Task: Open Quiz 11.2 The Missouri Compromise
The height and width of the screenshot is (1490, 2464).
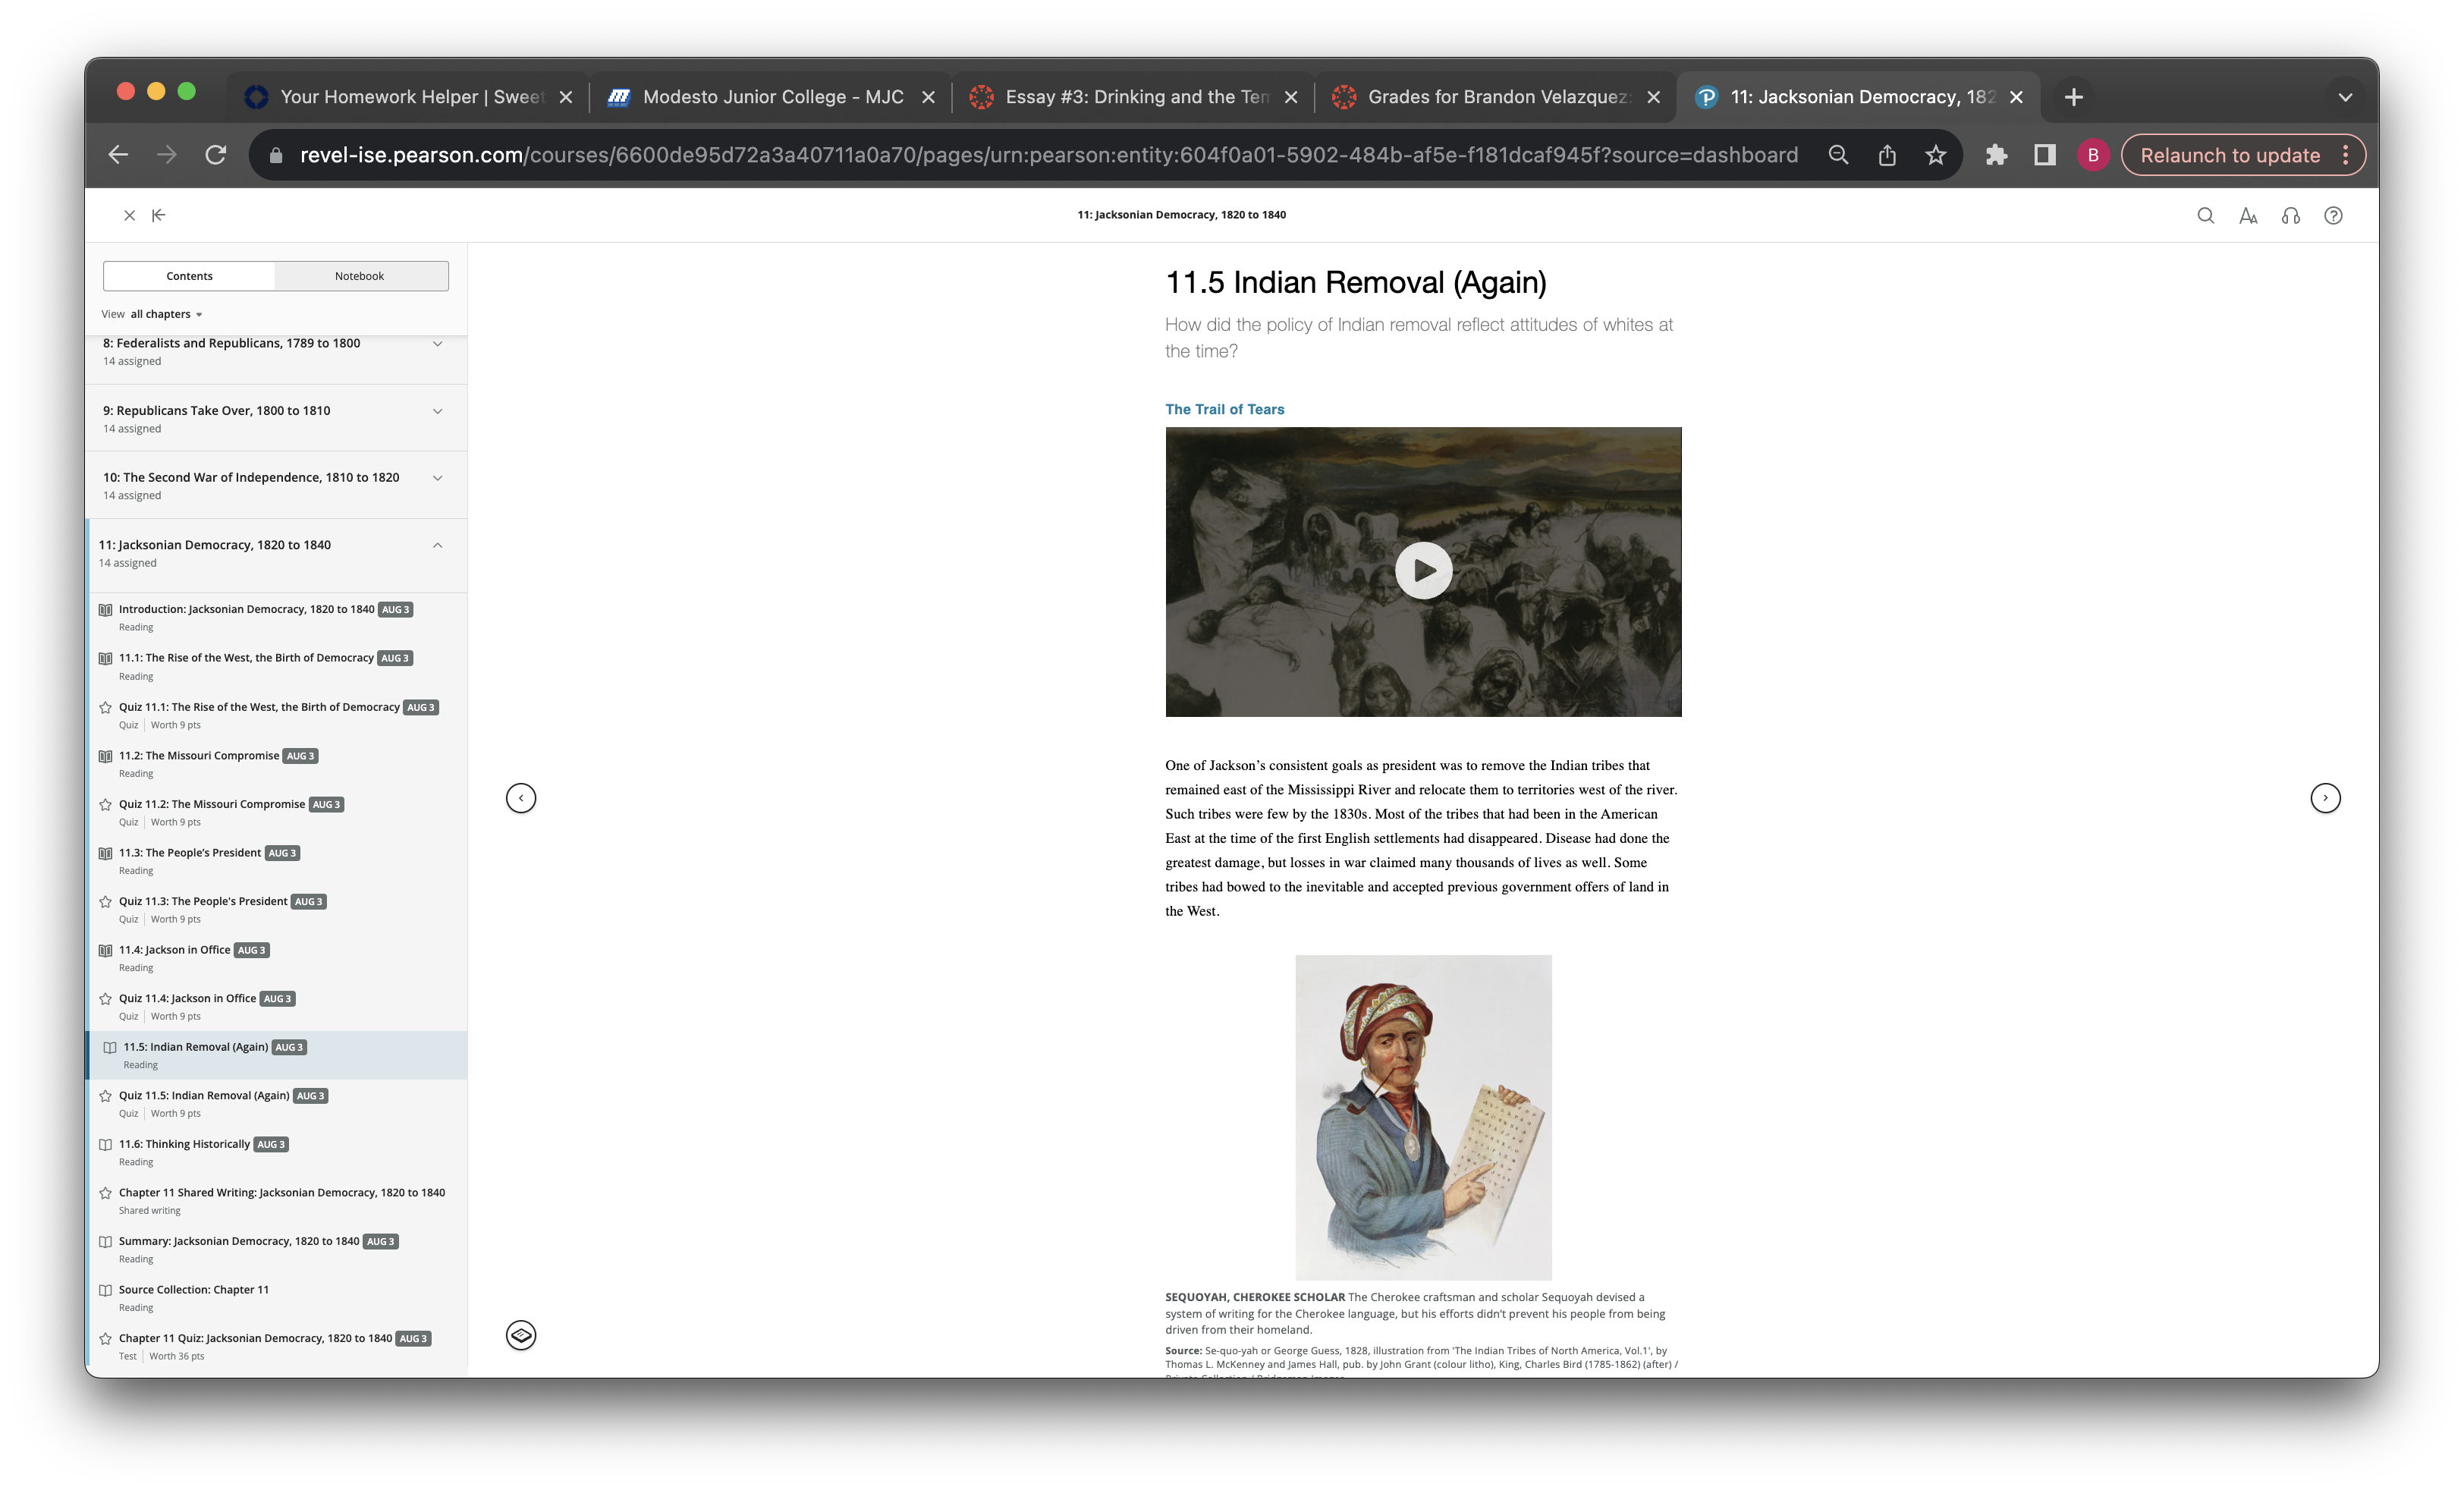Action: coord(212,805)
